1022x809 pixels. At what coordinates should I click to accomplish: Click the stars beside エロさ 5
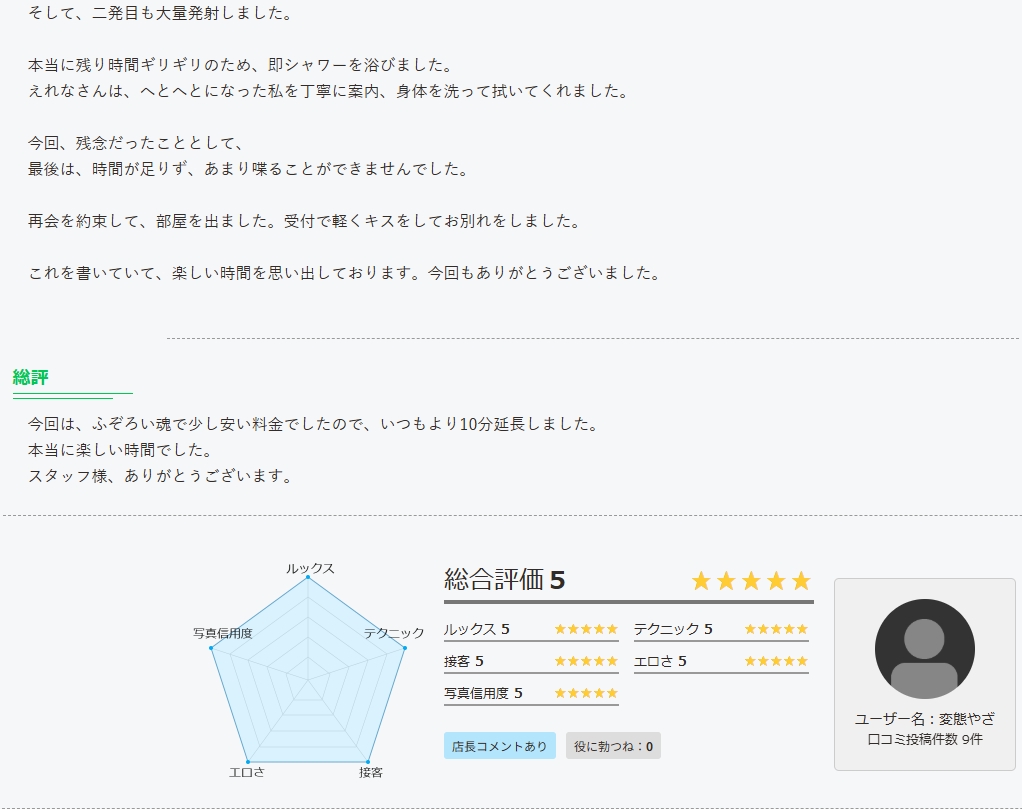(x=776, y=661)
